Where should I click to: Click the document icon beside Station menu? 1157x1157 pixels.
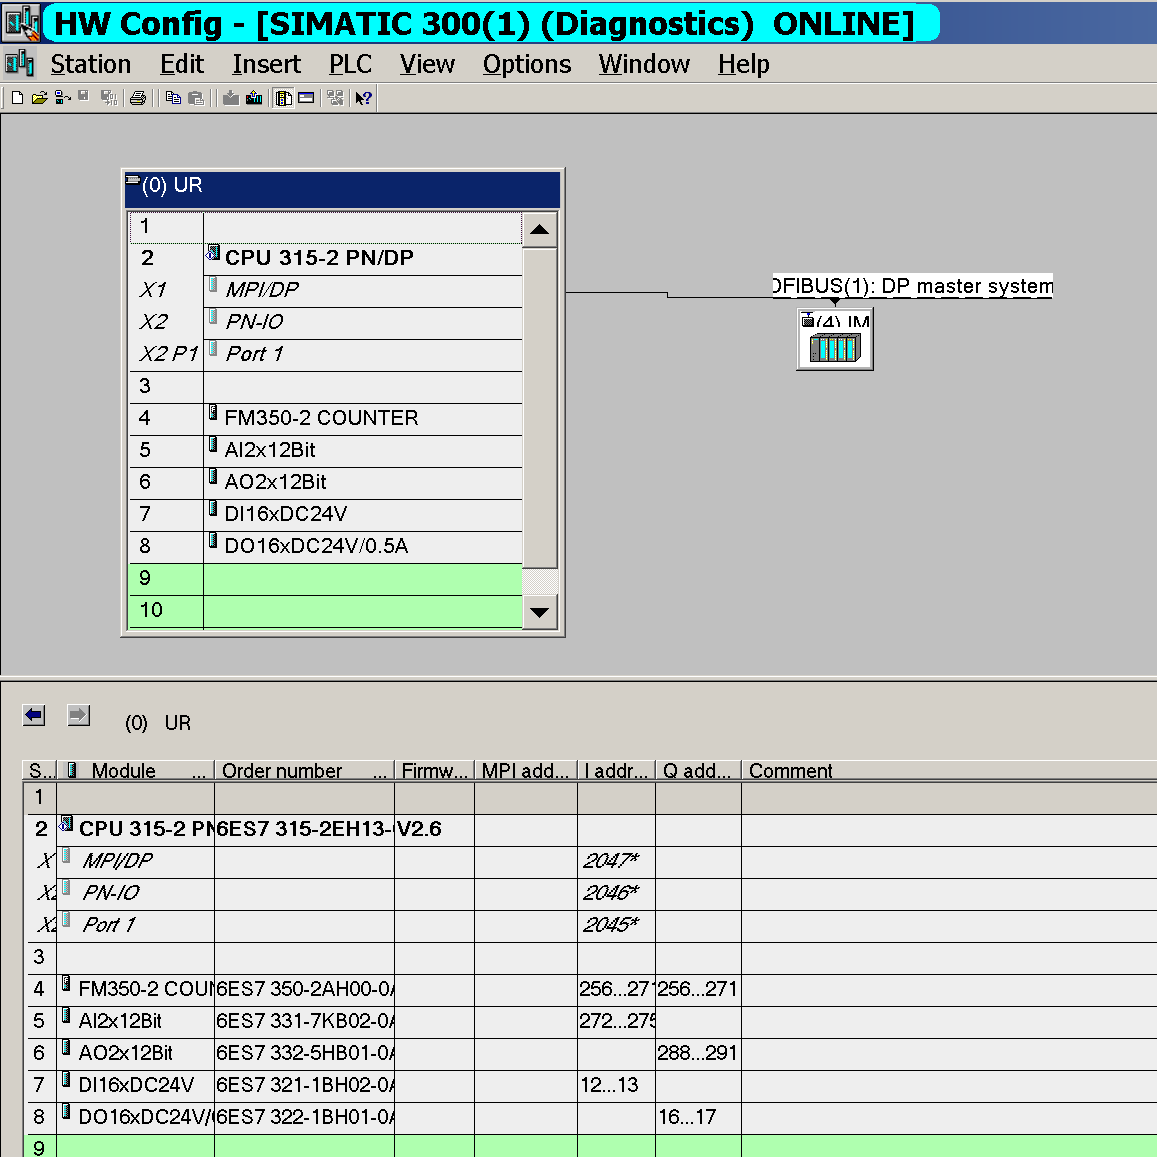point(19,64)
